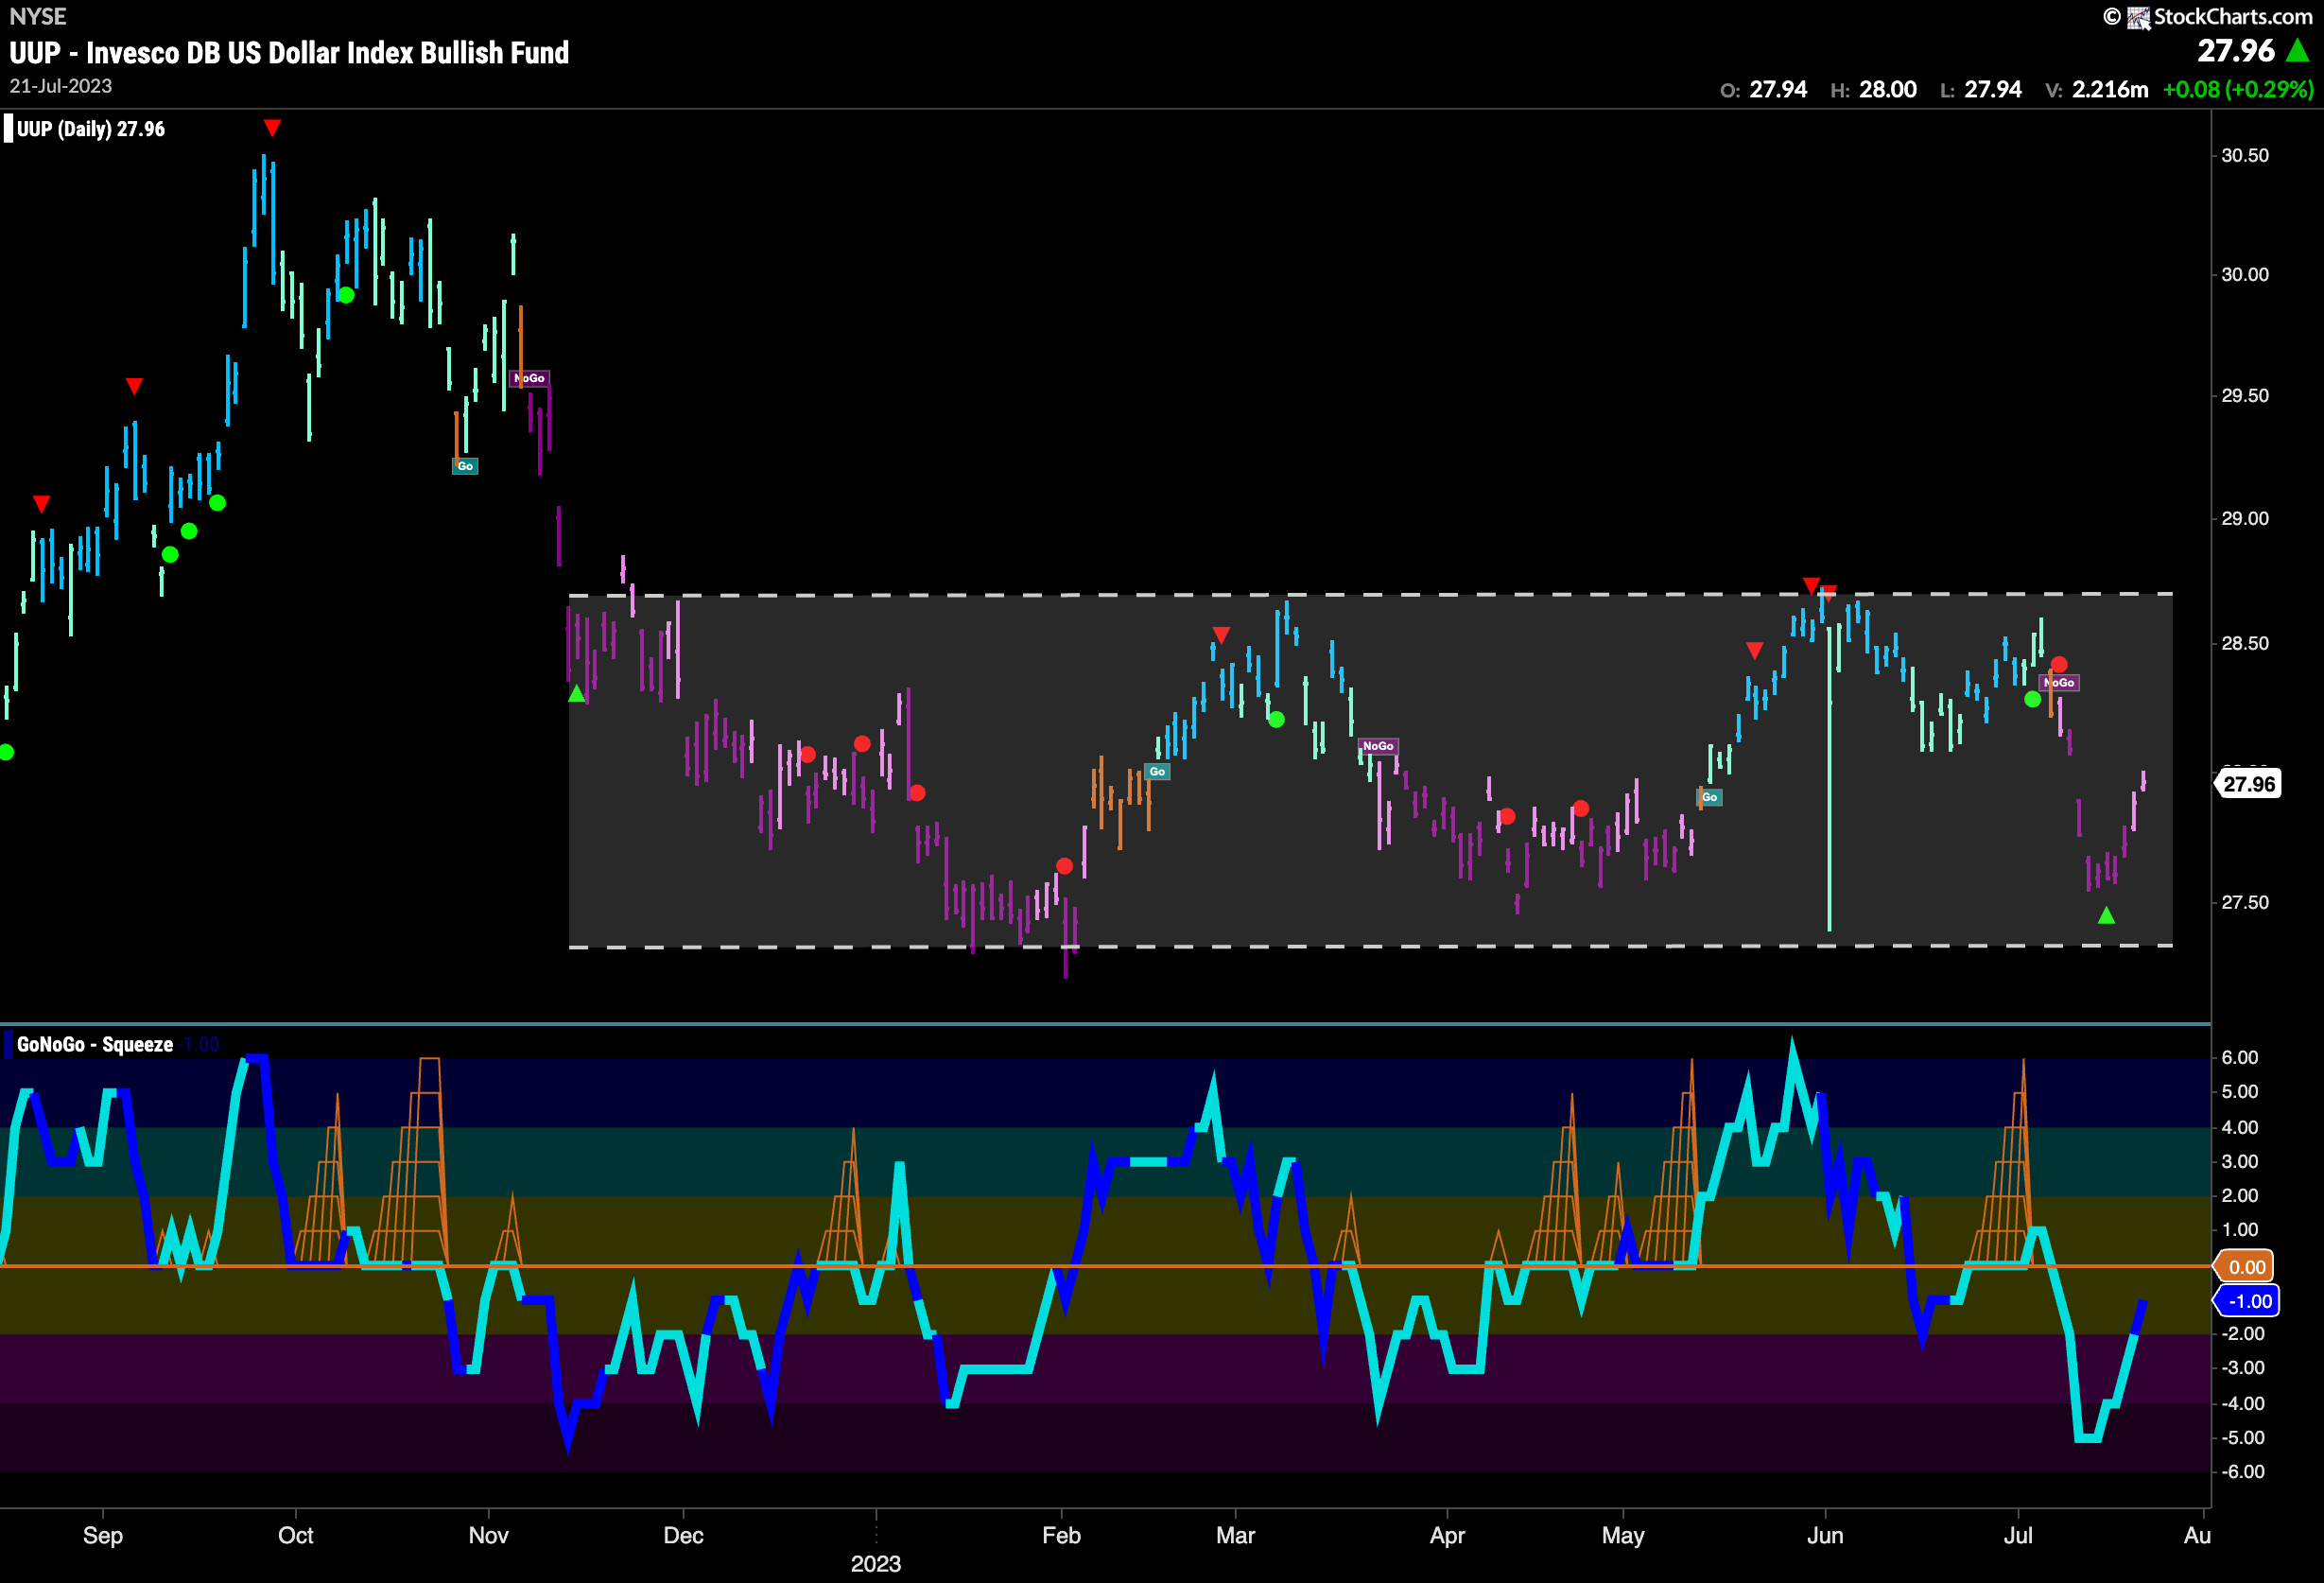Click the red dot at the early February low
The width and height of the screenshot is (2324, 1583).
[x=1064, y=866]
